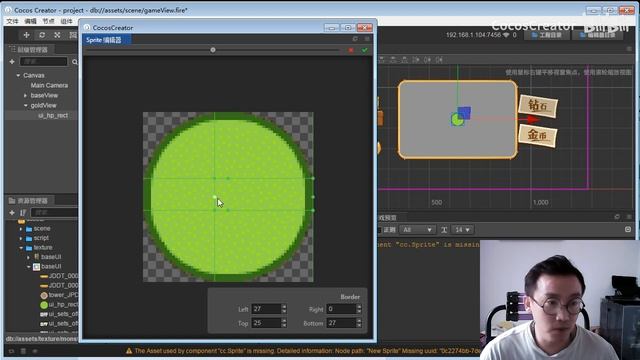Screen dimensions: 640x360
Task: Click trash icon in bottom status bar
Action: coord(23,351)
